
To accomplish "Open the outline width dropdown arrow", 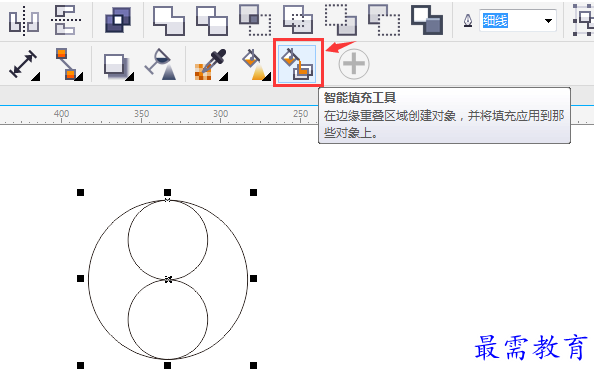I will point(548,21).
